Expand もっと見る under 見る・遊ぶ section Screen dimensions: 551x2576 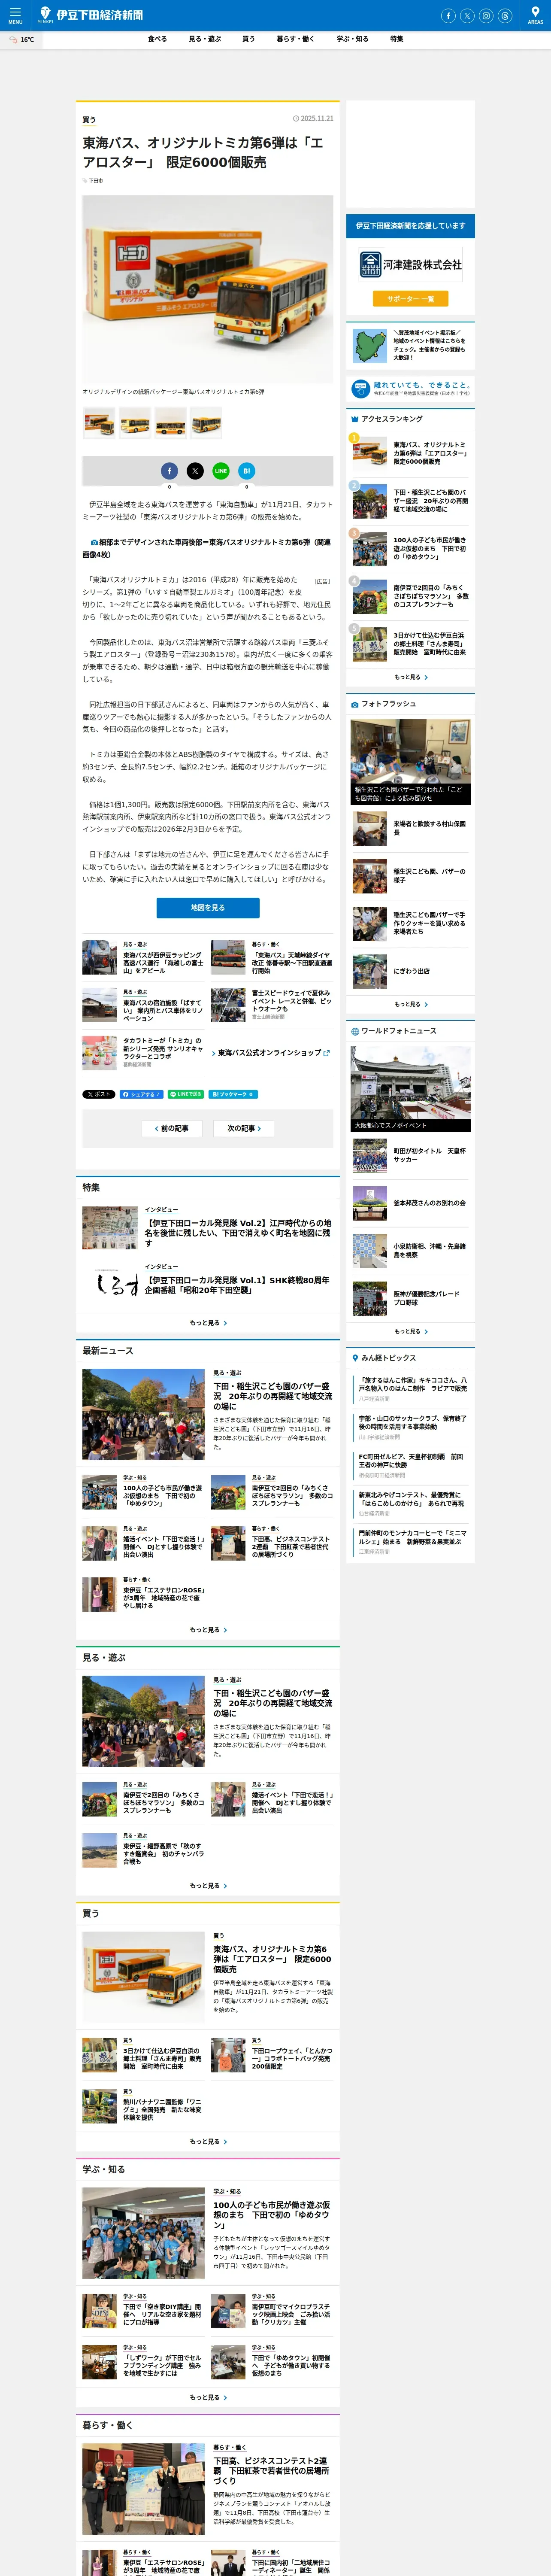[208, 1886]
